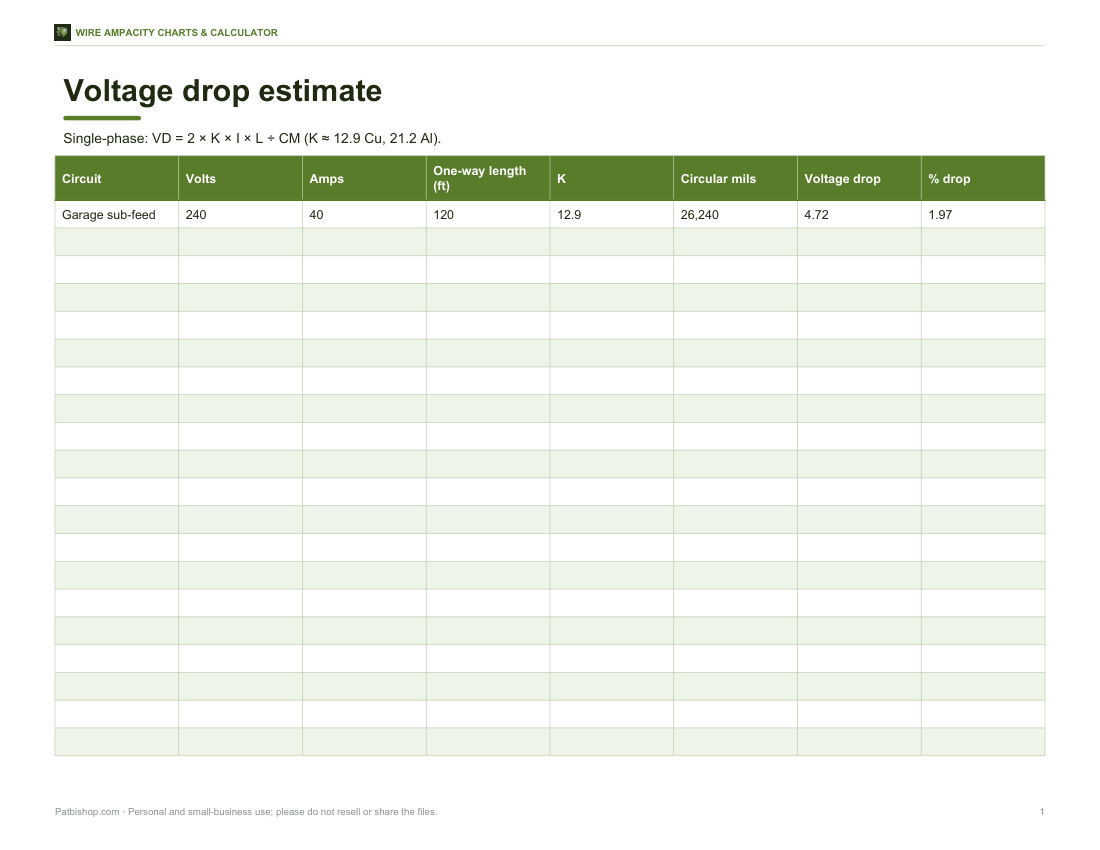This screenshot has height=850, width=1100.
Task: Click the 'Circular mils' column header
Action: (x=735, y=179)
